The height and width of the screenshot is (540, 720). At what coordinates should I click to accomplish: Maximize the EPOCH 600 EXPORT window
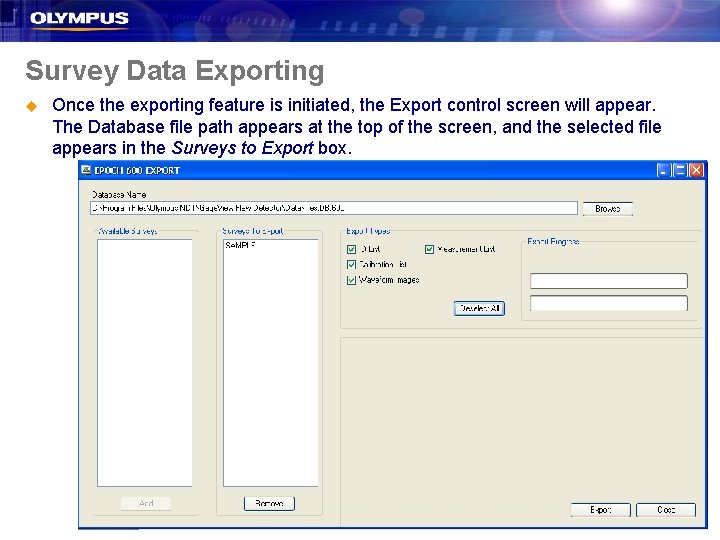[680, 170]
